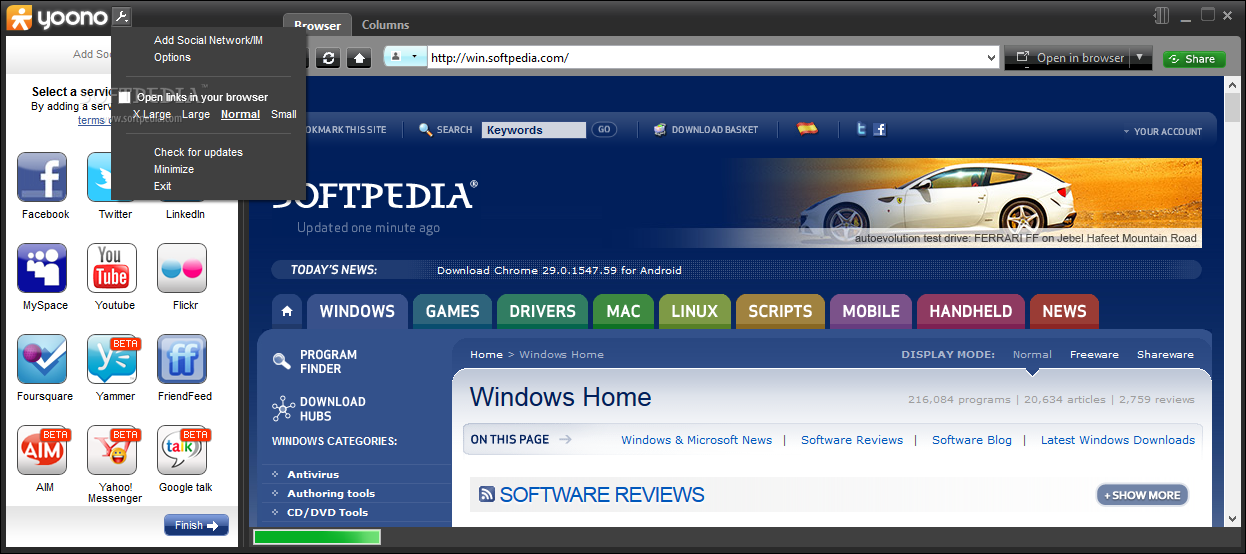The height and width of the screenshot is (554, 1246).
Task: Click the Open in browser button
Action: pyautogui.click(x=1069, y=58)
